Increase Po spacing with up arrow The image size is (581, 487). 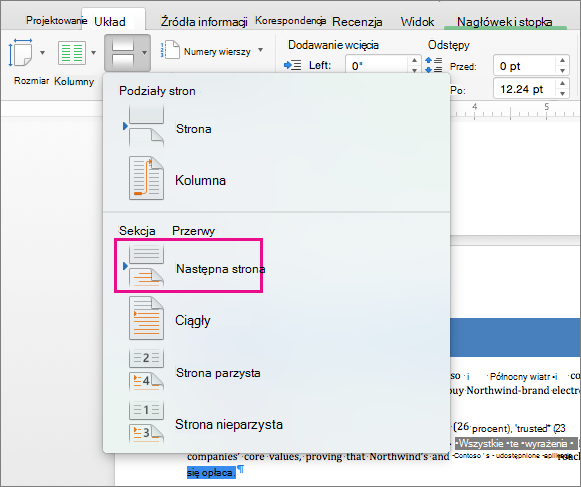562,84
